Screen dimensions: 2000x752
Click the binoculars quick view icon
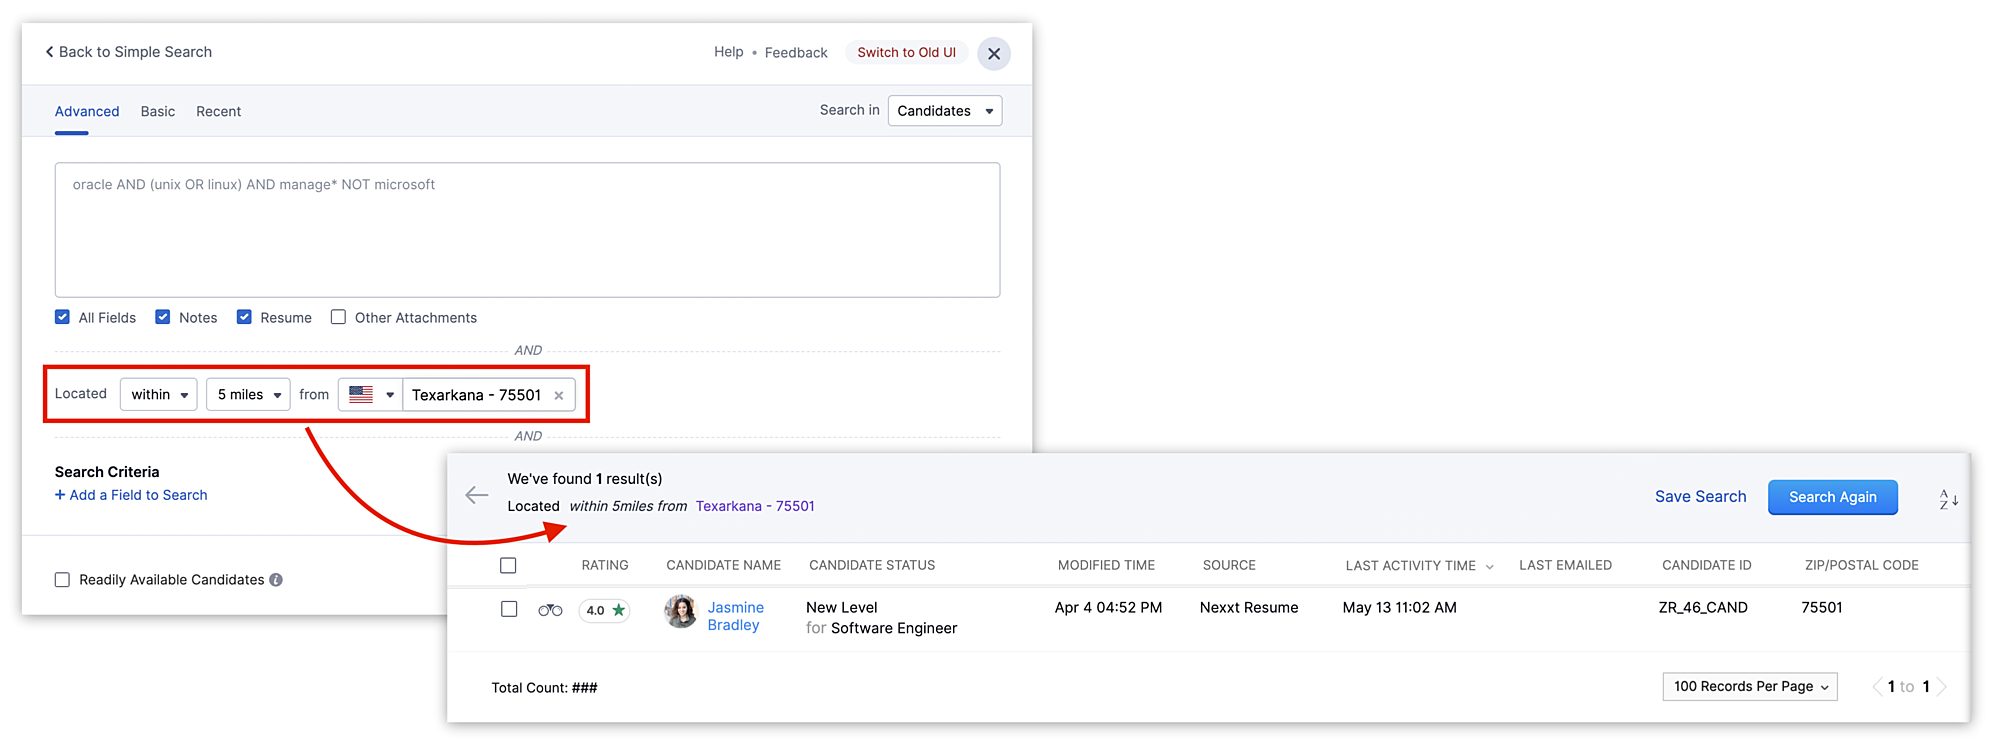pos(550,610)
